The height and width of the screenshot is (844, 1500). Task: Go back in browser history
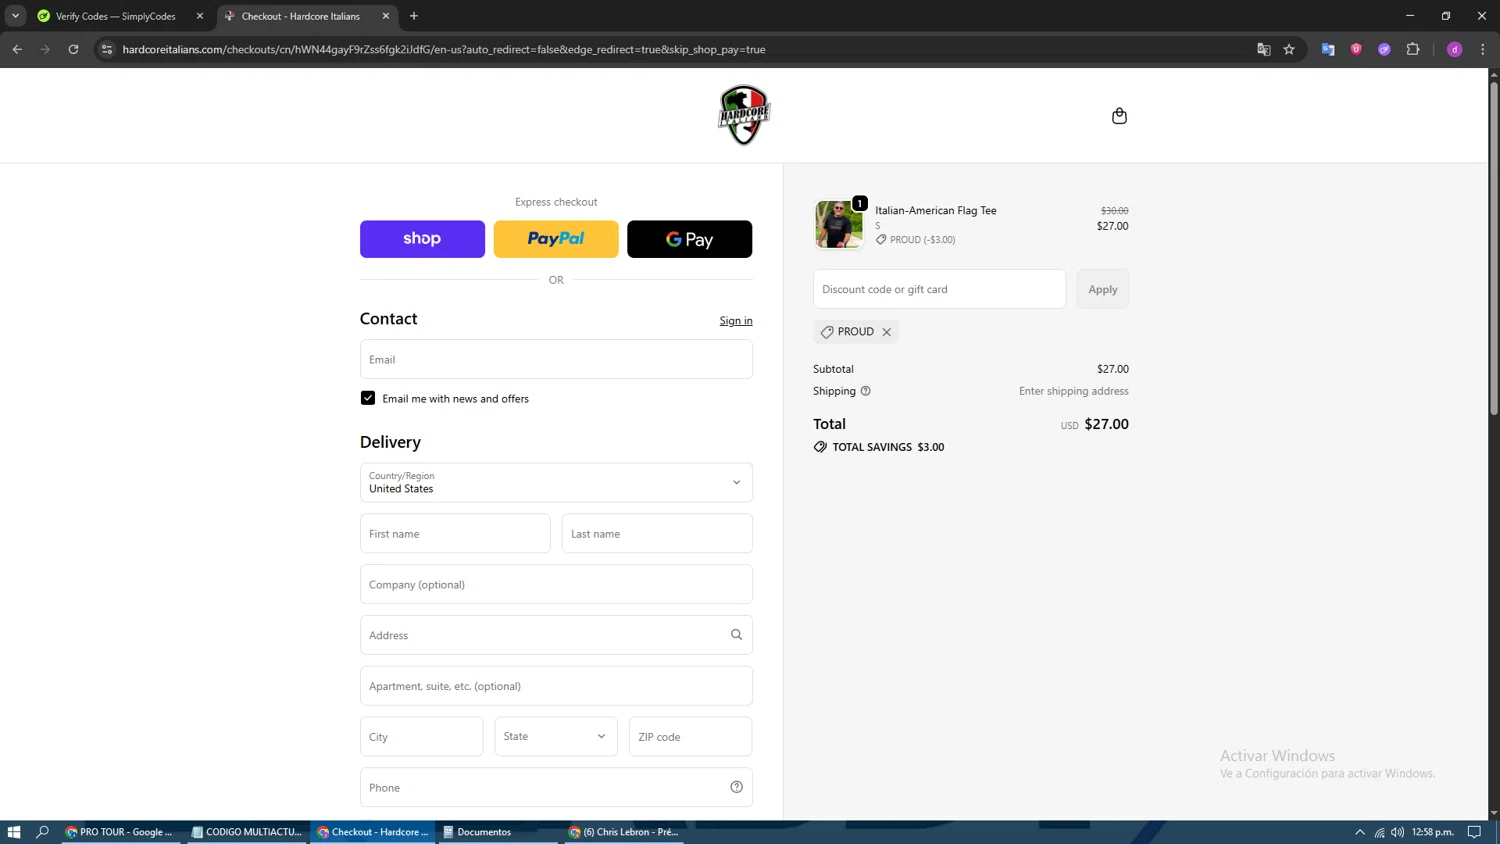17,49
